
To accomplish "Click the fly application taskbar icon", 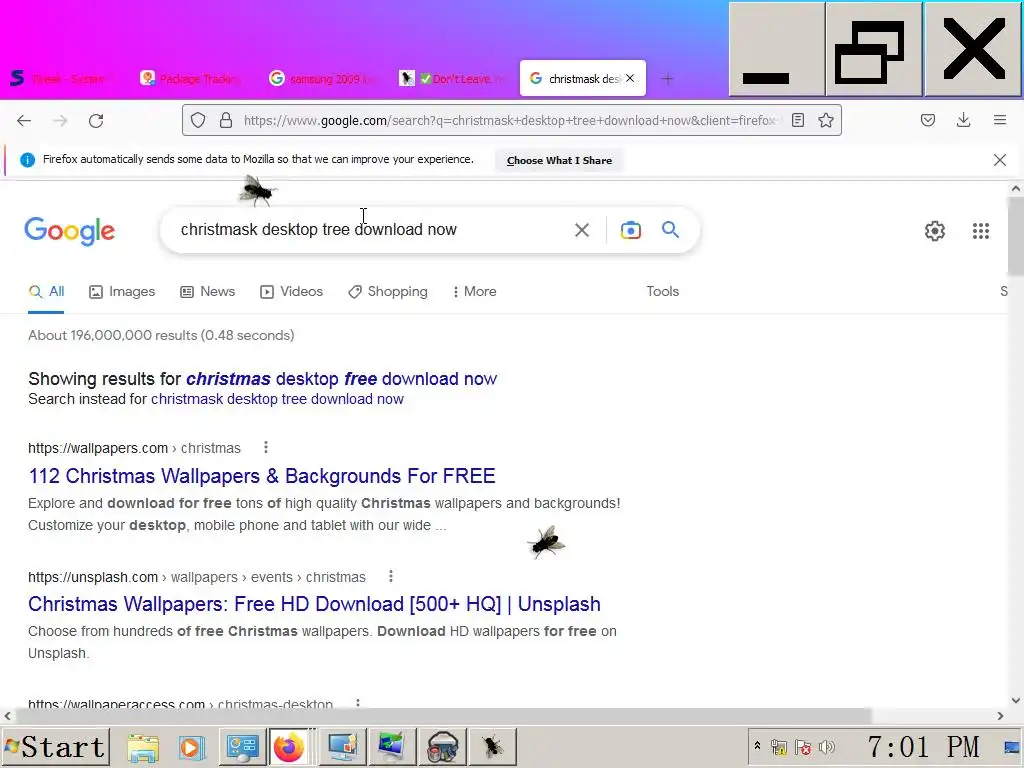I will point(492,747).
